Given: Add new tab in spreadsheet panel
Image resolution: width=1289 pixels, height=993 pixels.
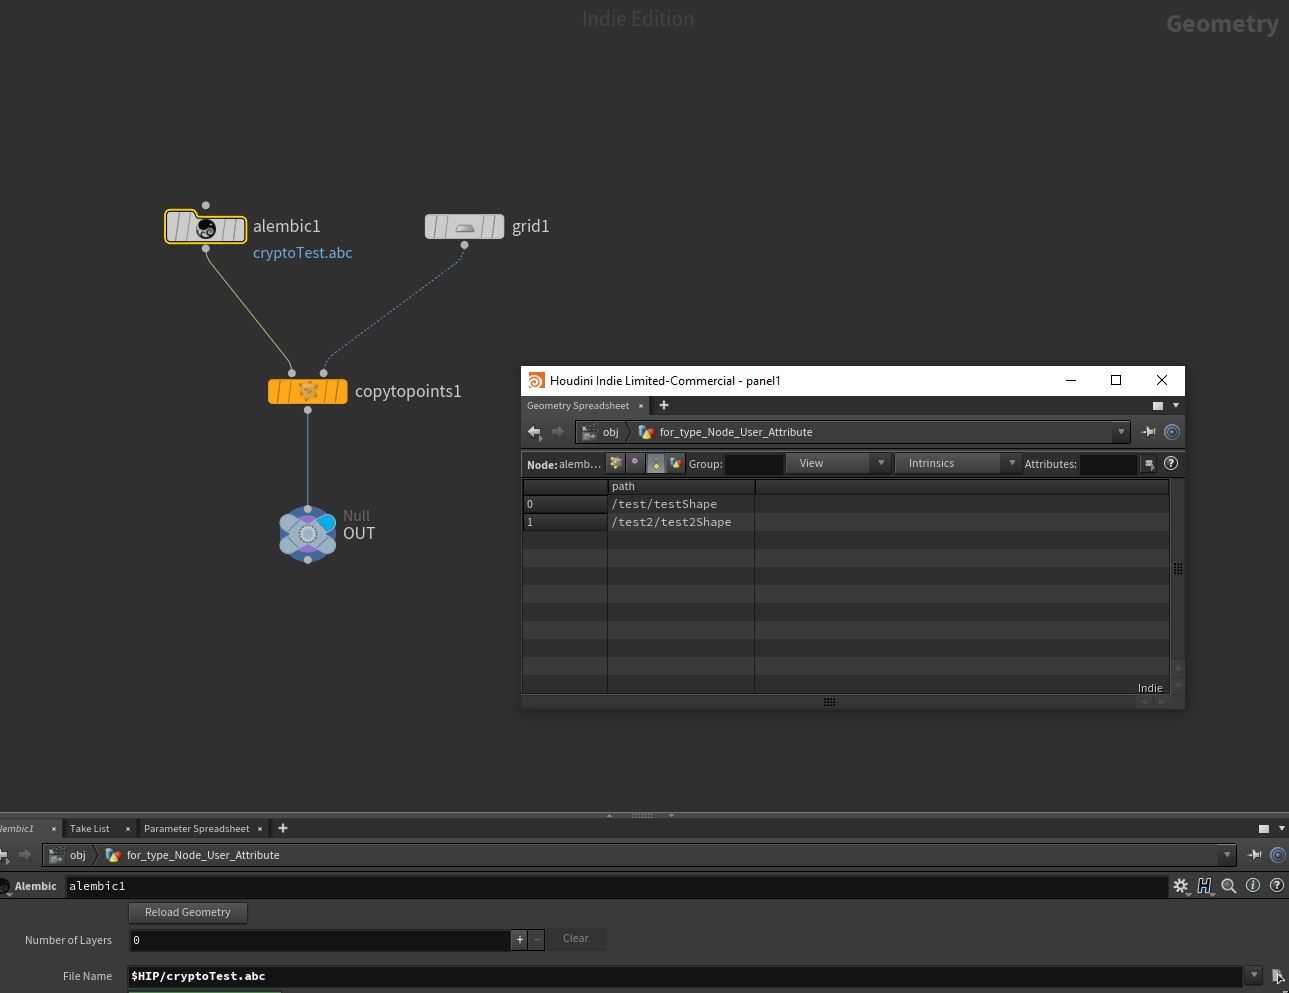Looking at the screenshot, I should pos(663,405).
